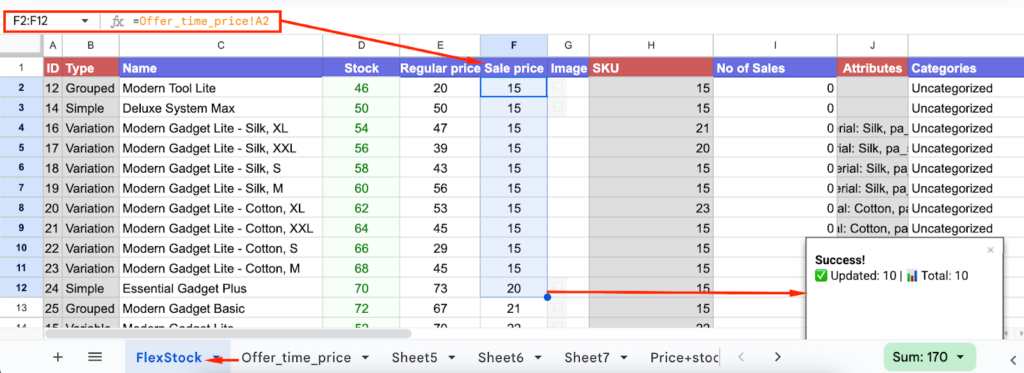Click SKU value 21 cell

tap(651, 128)
